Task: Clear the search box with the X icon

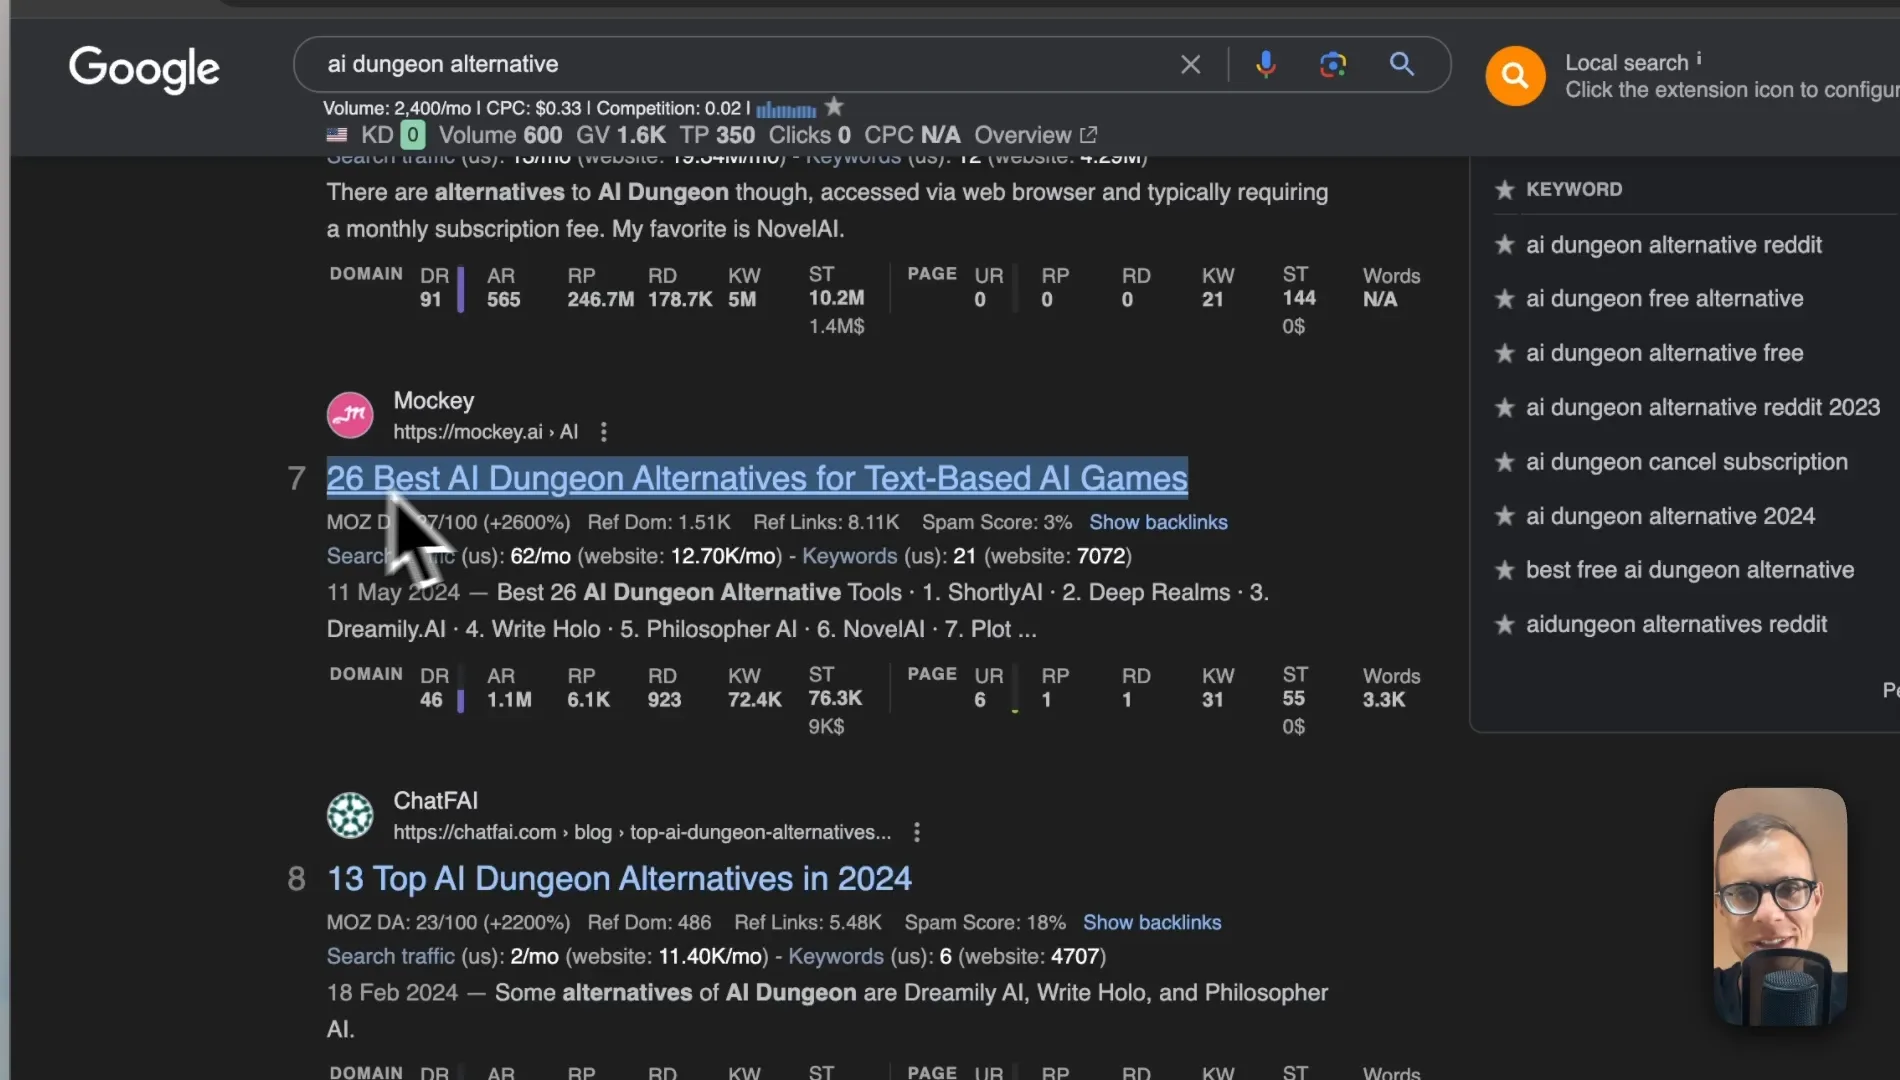Action: coord(1190,65)
